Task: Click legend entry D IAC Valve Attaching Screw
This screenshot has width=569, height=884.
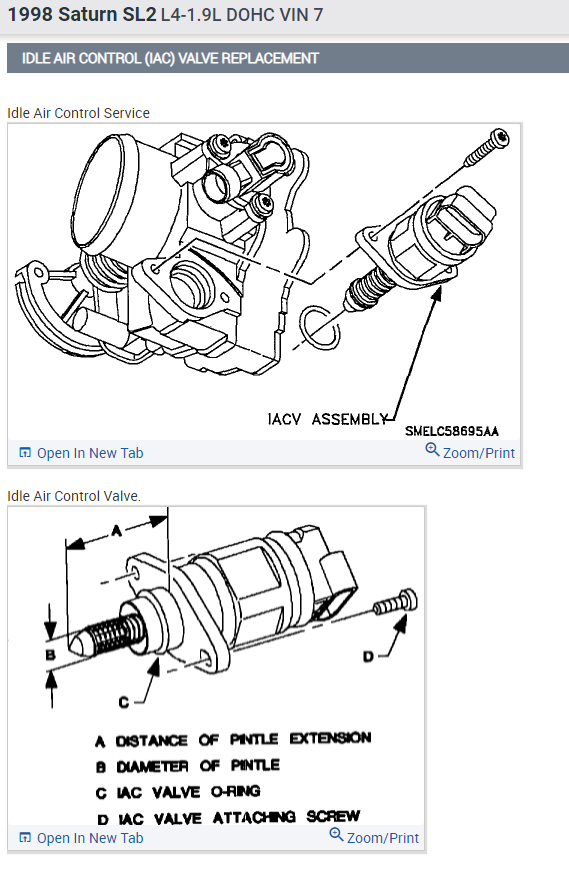Action: (228, 817)
